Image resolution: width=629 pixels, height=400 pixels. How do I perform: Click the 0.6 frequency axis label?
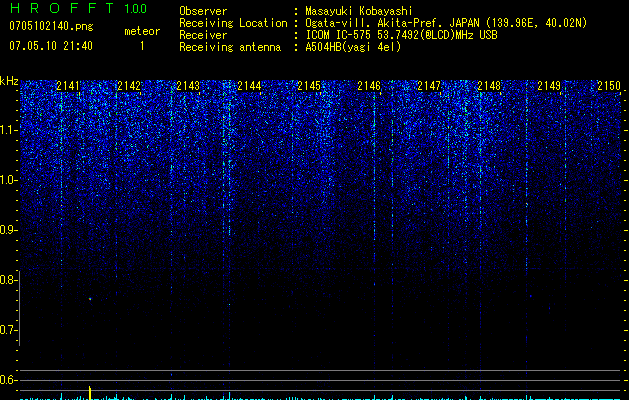pyautogui.click(x=8, y=380)
